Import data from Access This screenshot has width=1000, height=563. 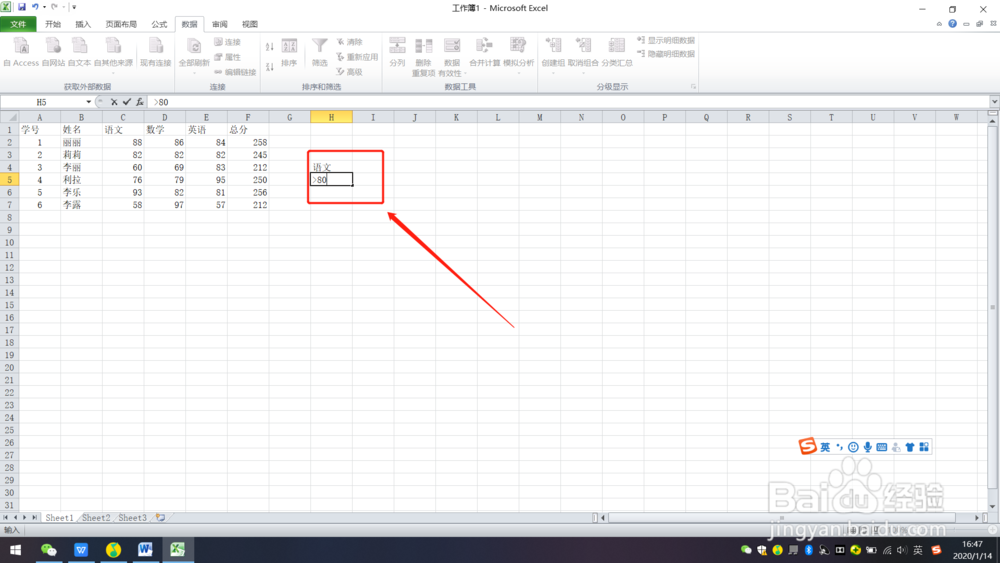(x=21, y=52)
